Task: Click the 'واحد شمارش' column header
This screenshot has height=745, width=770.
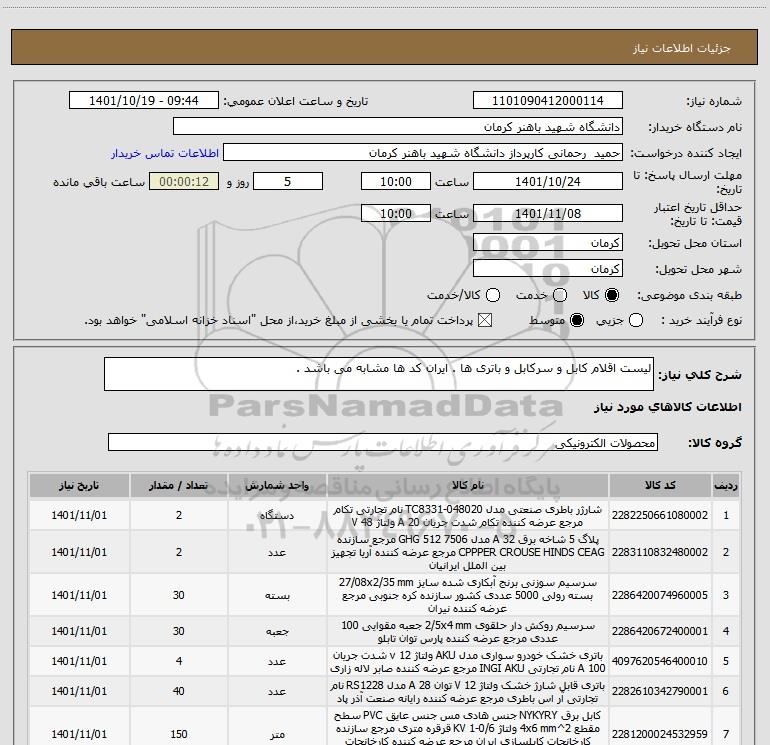Action: [x=277, y=485]
